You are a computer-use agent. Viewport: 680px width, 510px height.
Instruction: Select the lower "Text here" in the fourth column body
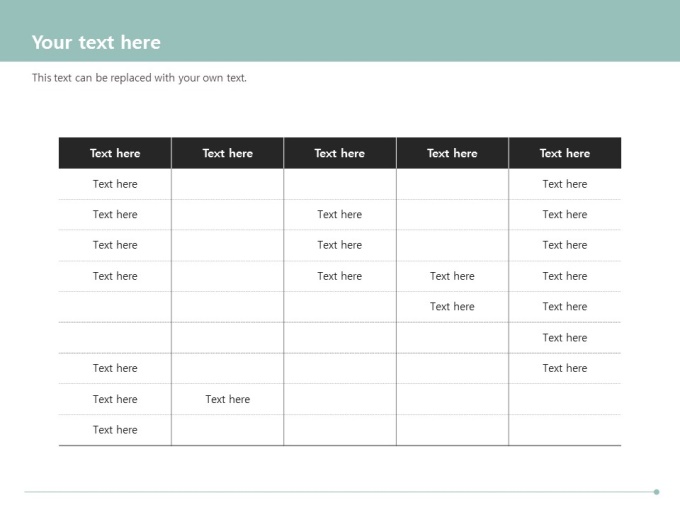click(x=452, y=307)
